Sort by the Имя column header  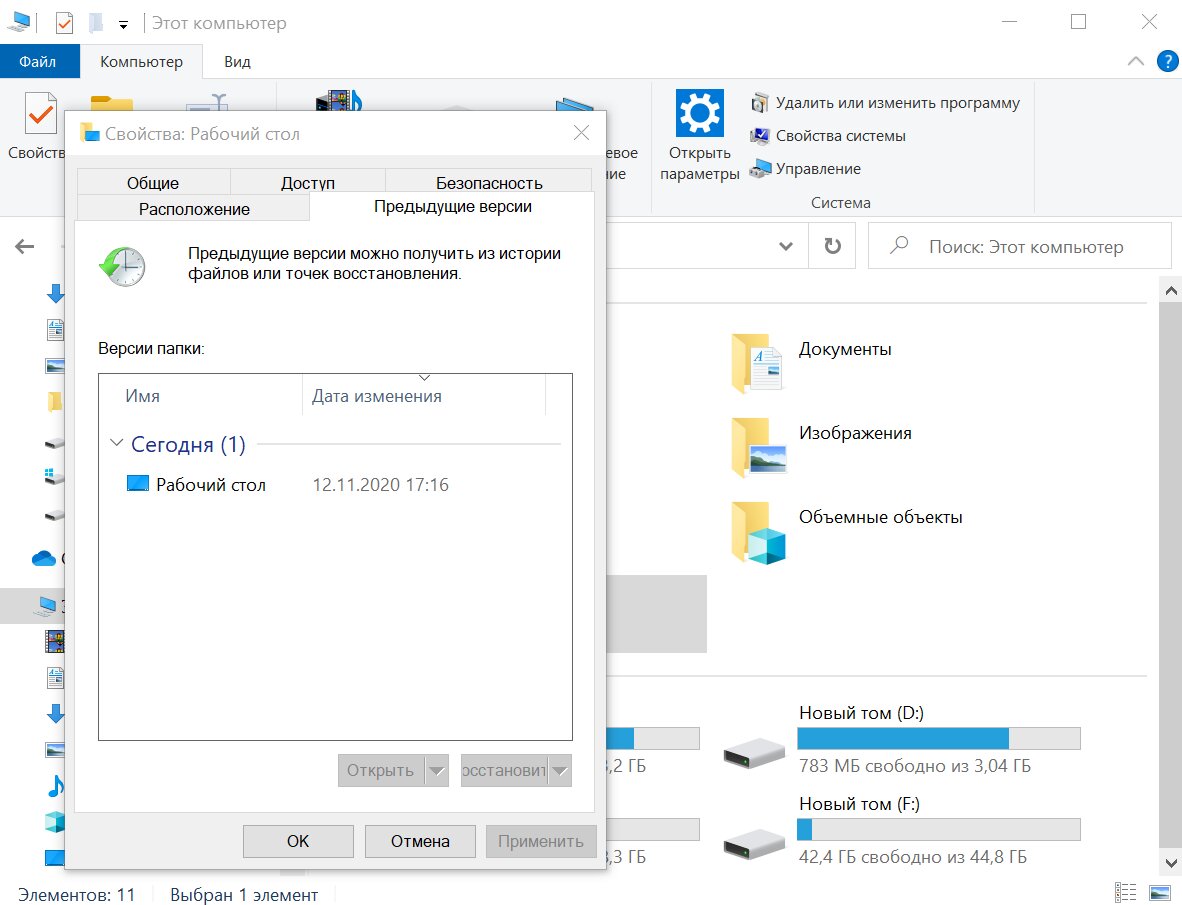coord(202,396)
